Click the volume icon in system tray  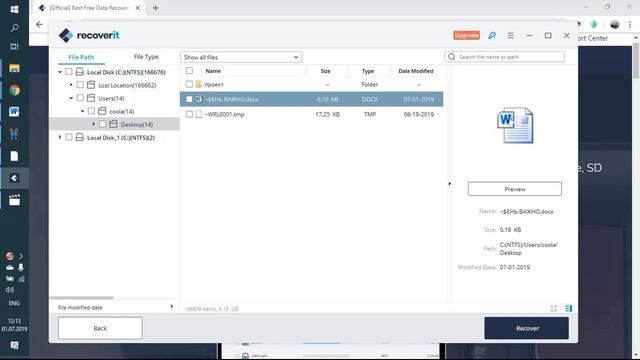tap(10, 290)
